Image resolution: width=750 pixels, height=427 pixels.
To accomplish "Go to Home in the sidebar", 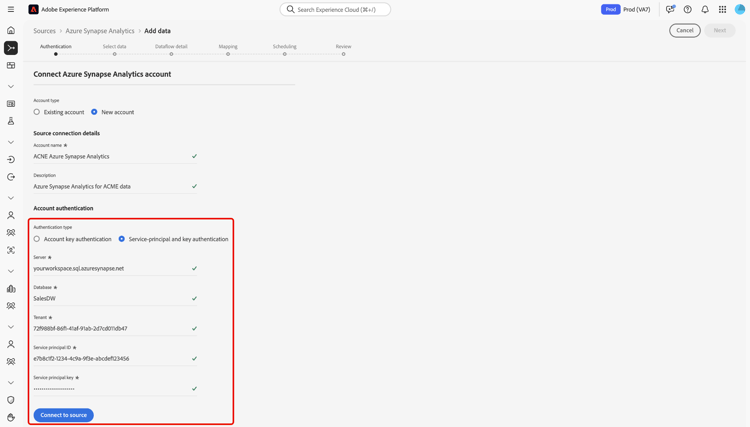I will [x=11, y=30].
